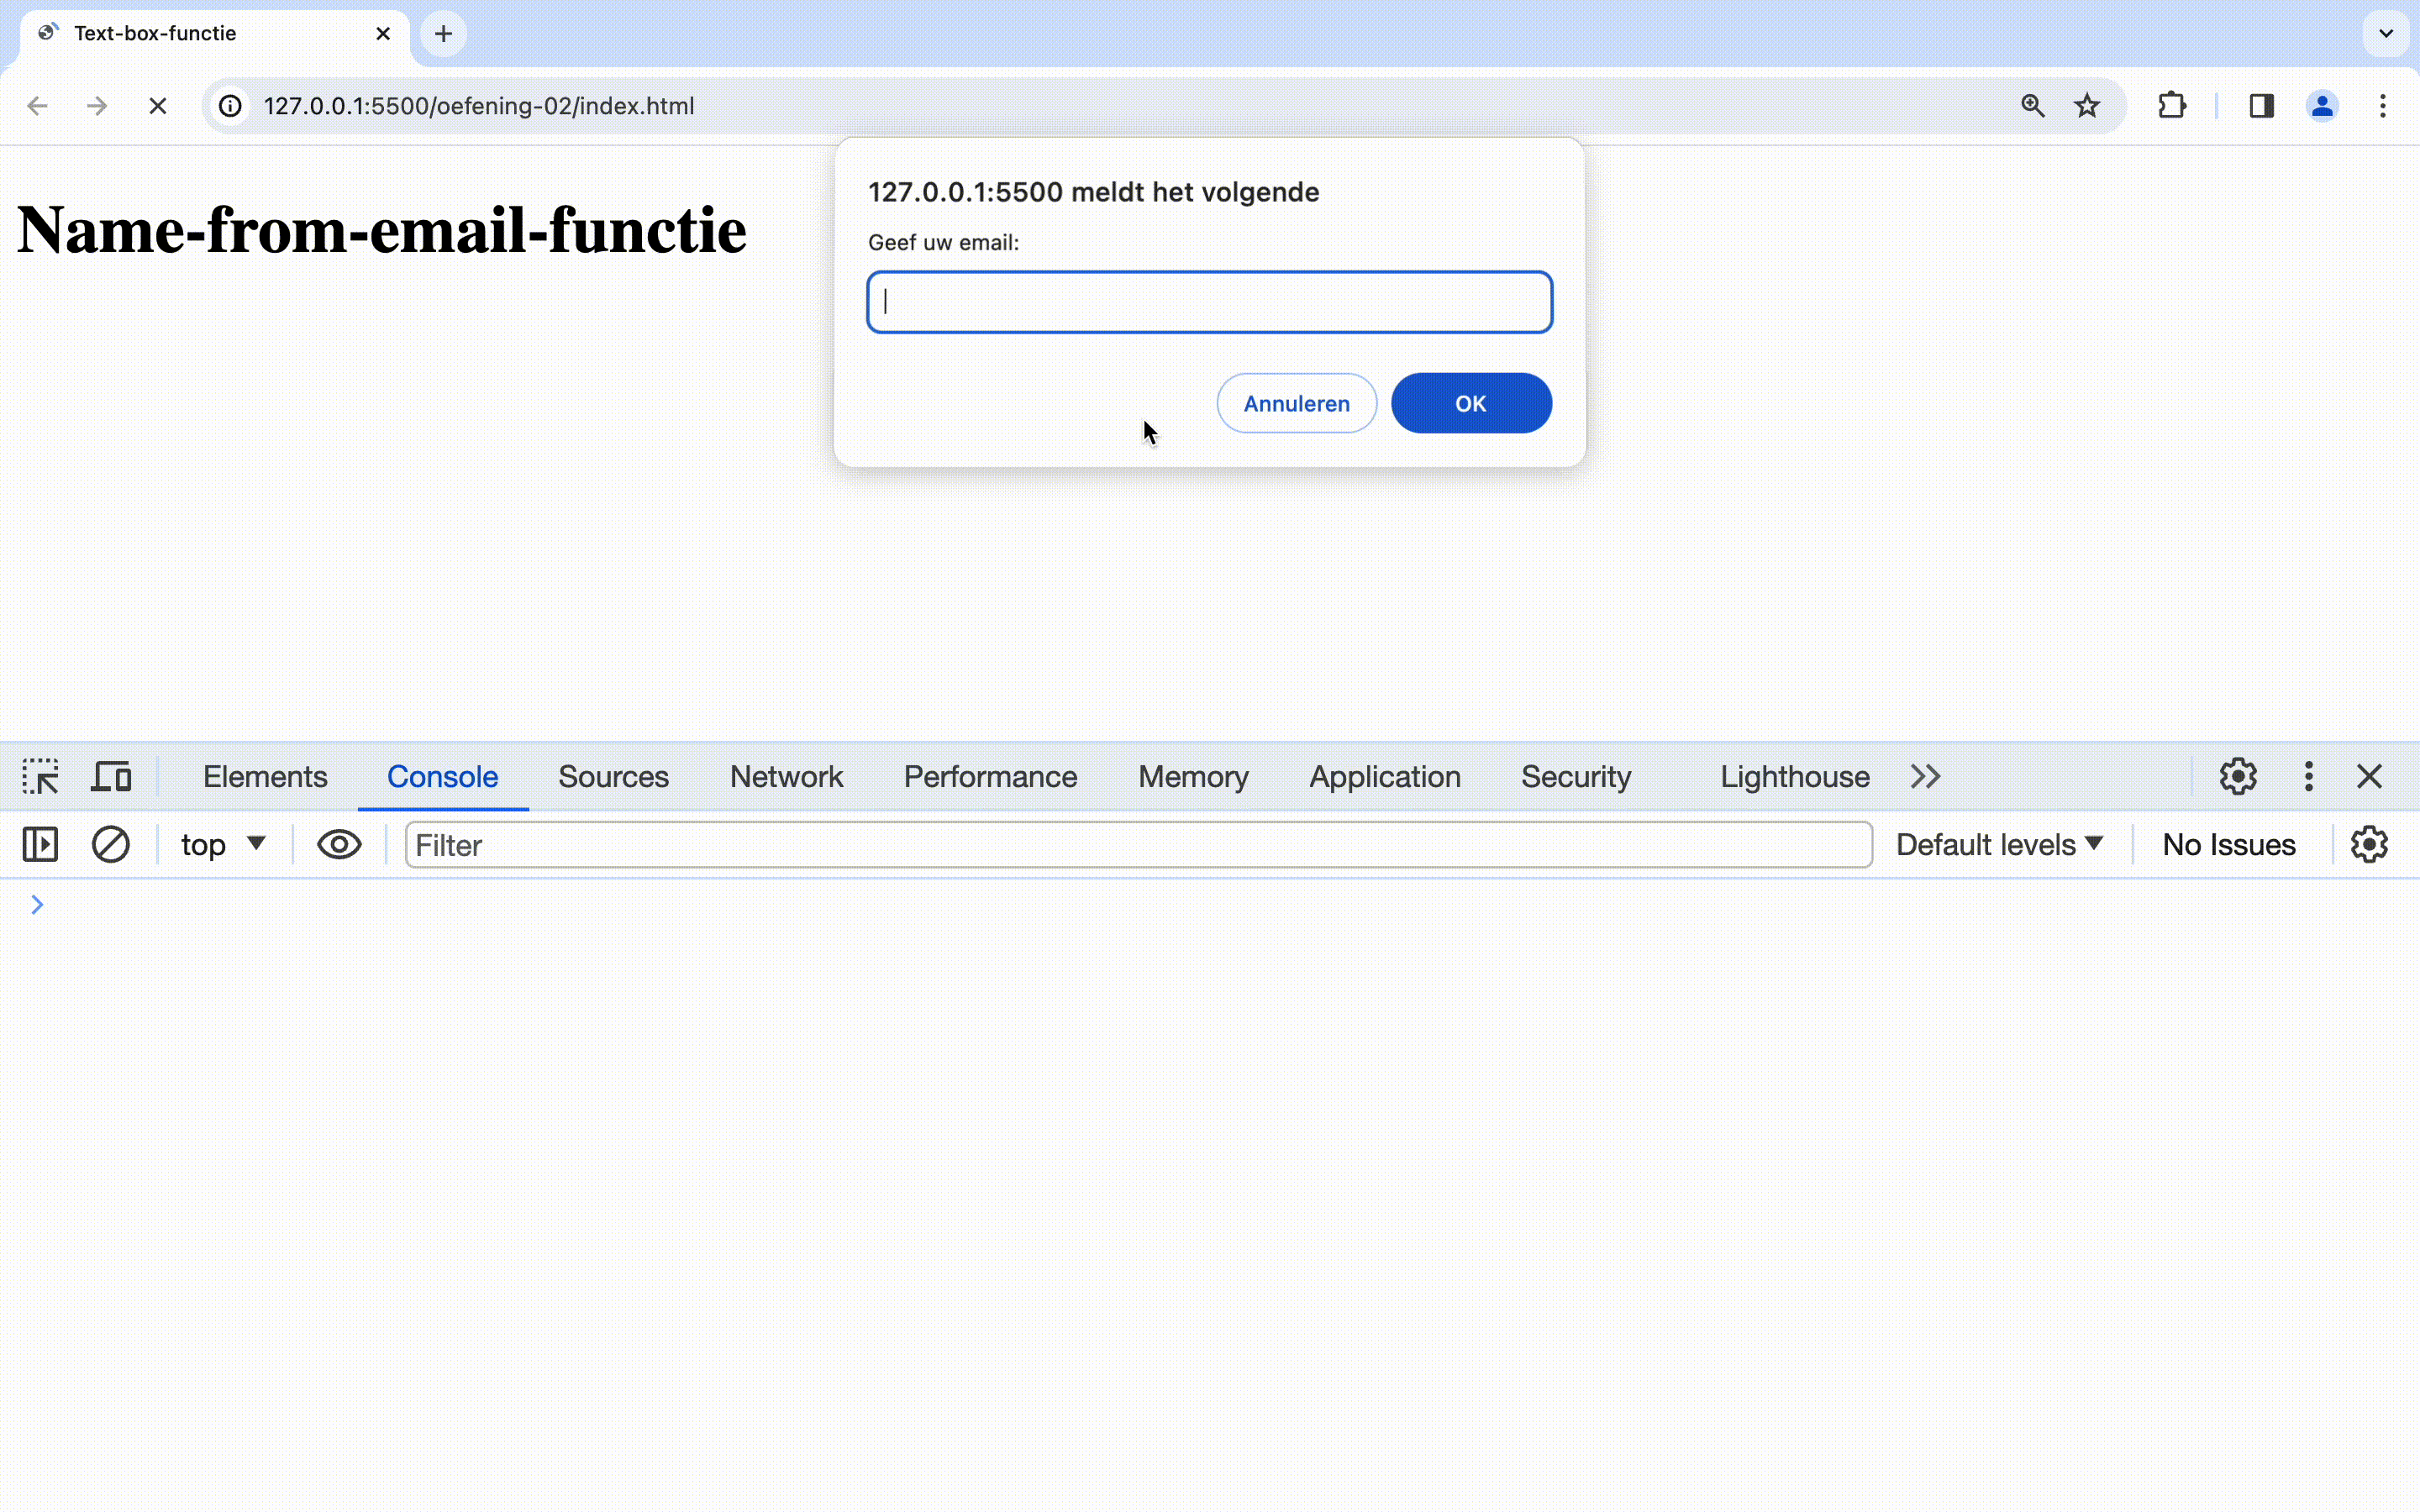The height and width of the screenshot is (1512, 2420).
Task: Open the tab search dropdown arrow
Action: point(2386,34)
